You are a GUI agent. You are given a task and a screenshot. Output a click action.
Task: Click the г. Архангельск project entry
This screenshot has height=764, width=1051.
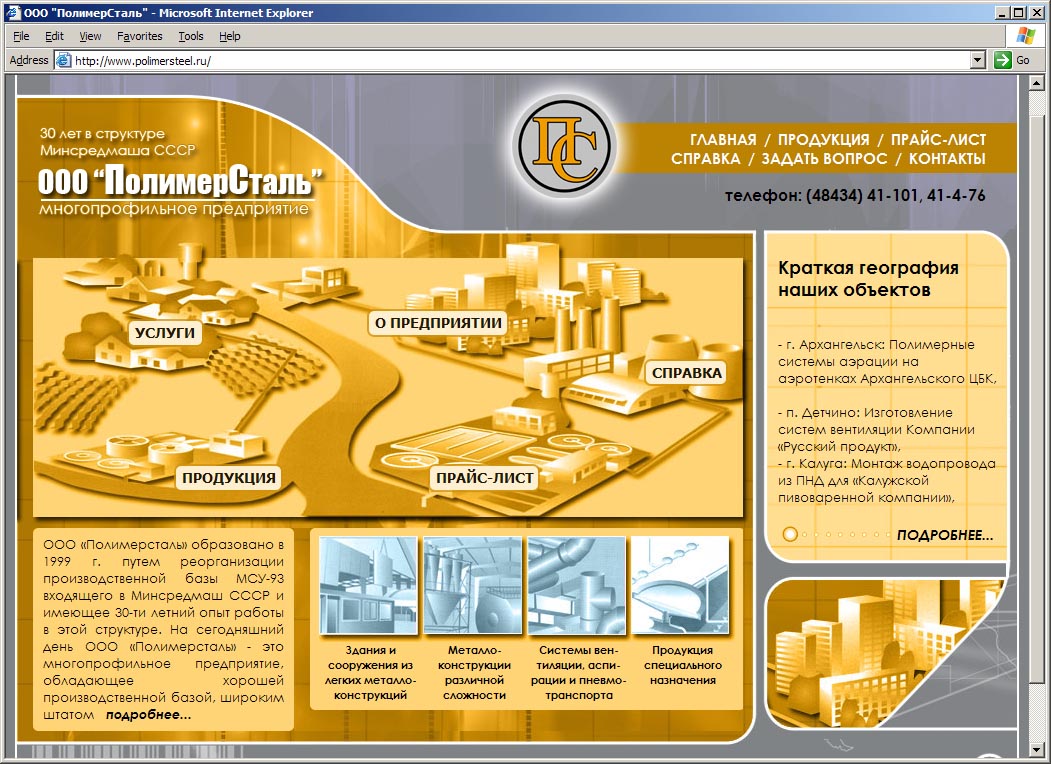887,361
